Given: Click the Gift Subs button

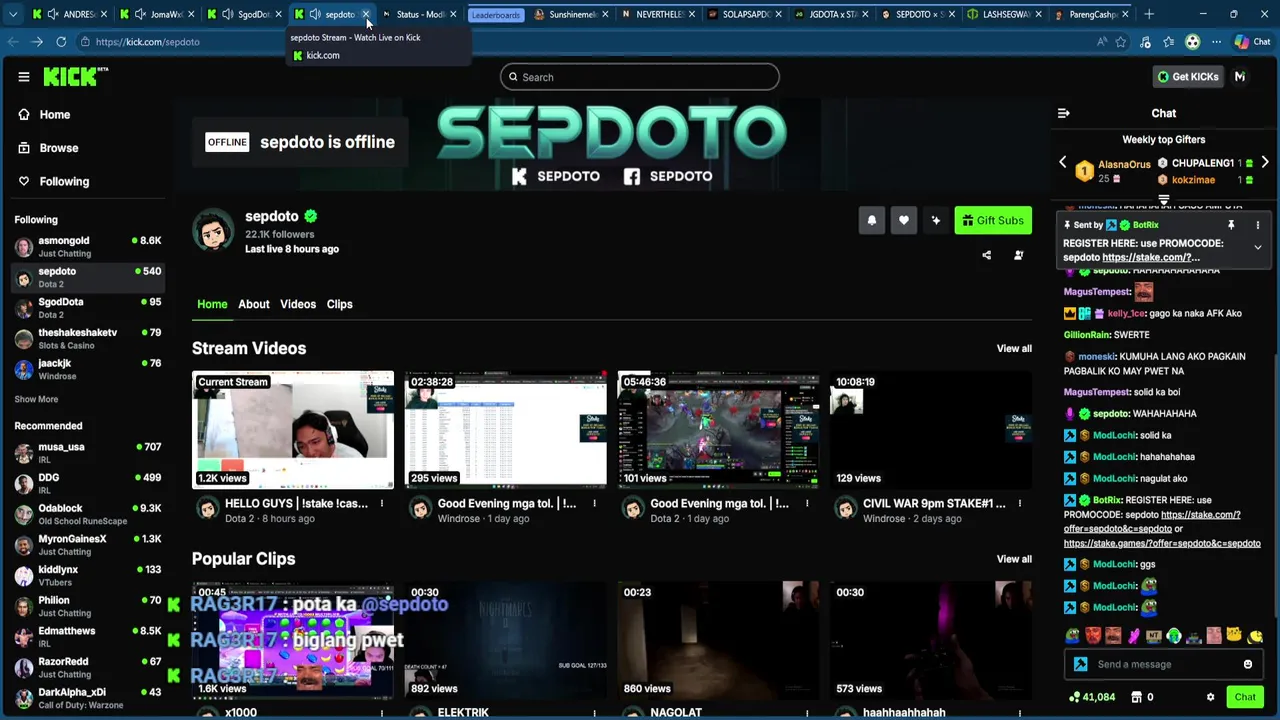Looking at the screenshot, I should (x=993, y=221).
